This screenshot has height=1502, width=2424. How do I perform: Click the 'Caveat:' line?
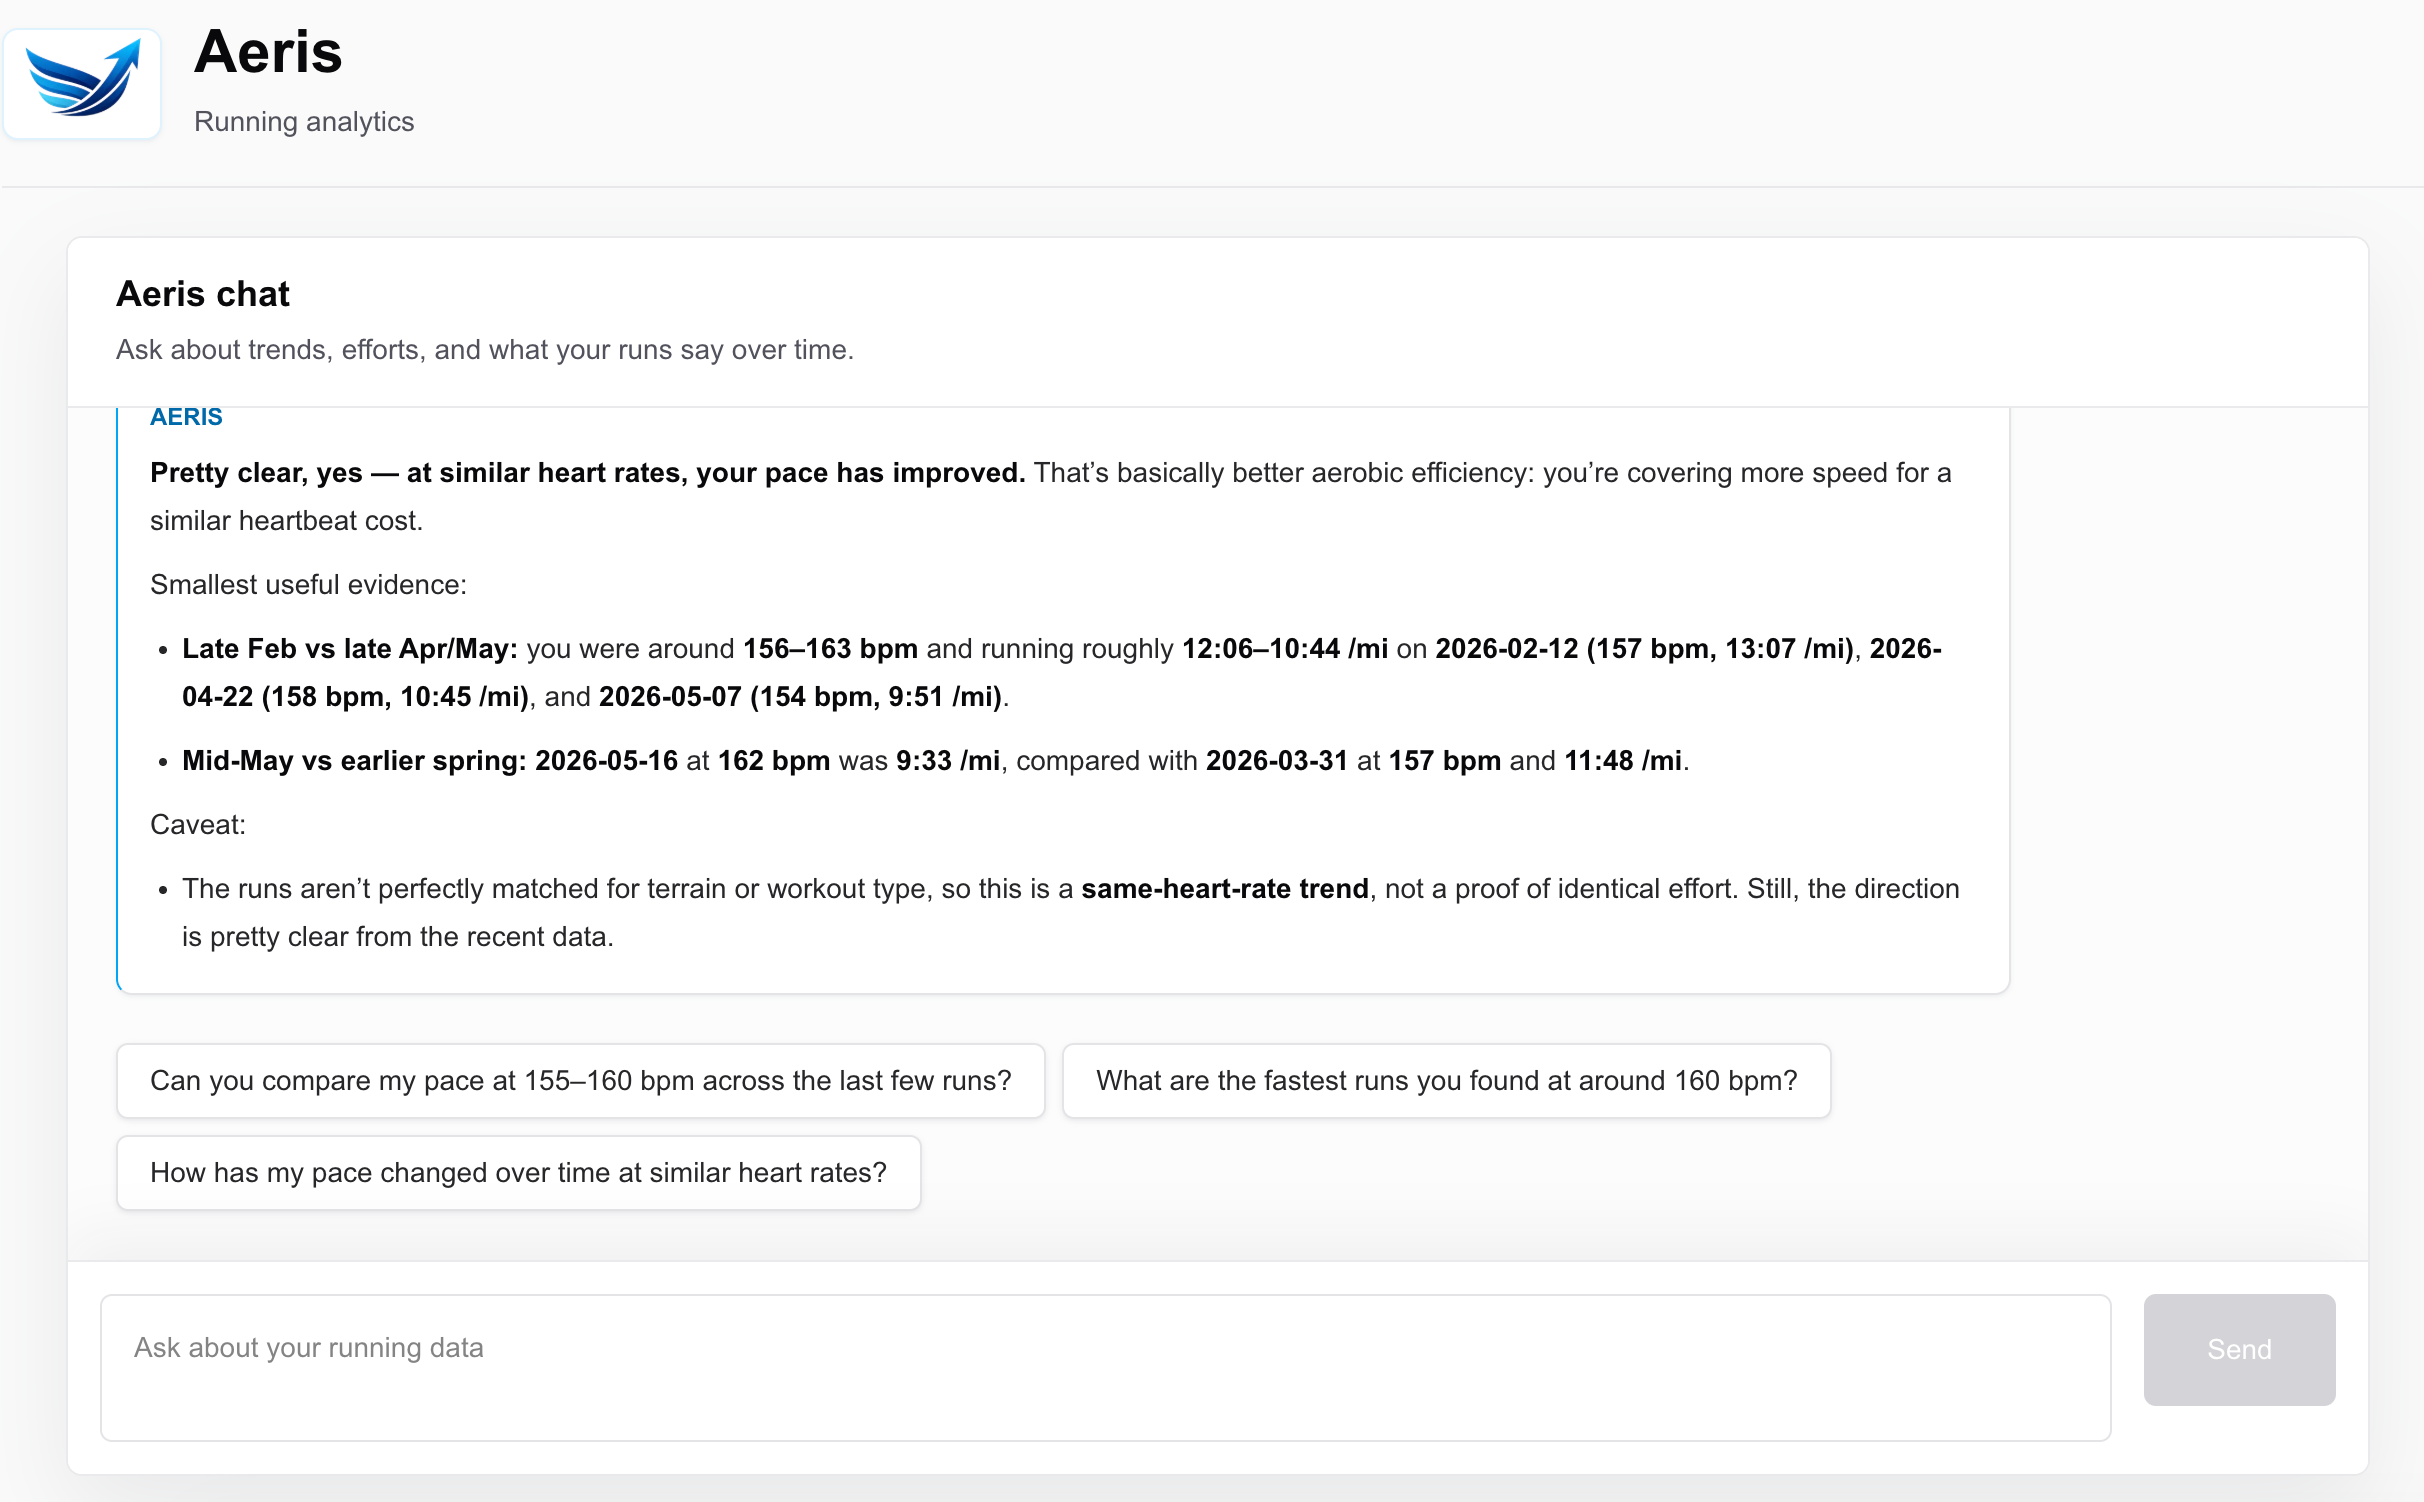pos(198,825)
